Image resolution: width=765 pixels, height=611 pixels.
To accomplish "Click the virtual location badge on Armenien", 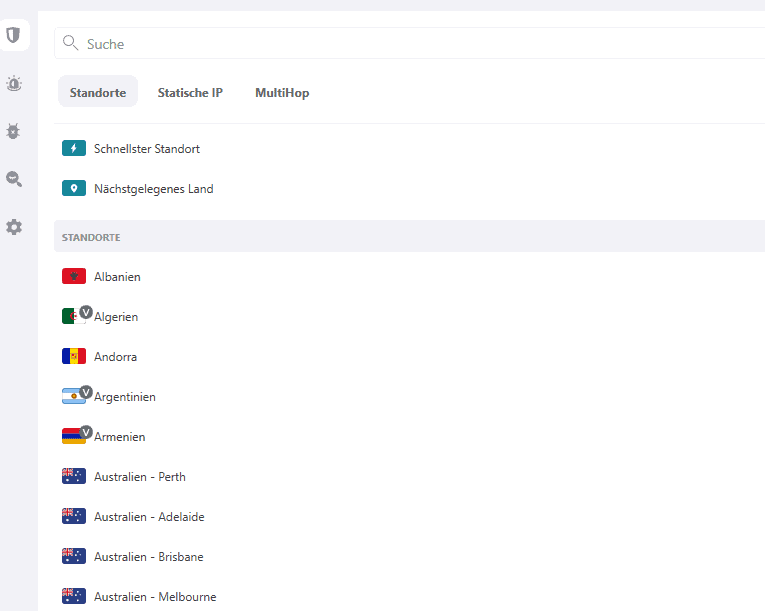I will (x=86, y=432).
